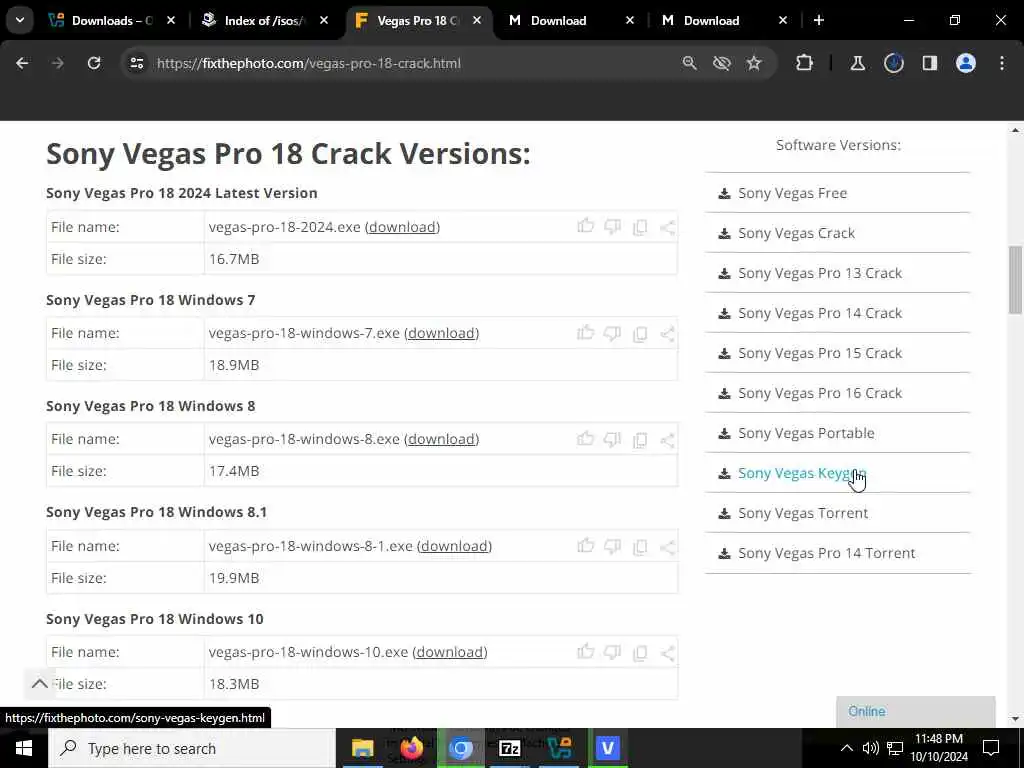Image resolution: width=1024 pixels, height=768 pixels.
Task: Open Sony Vegas Free sidebar link
Action: (x=792, y=193)
